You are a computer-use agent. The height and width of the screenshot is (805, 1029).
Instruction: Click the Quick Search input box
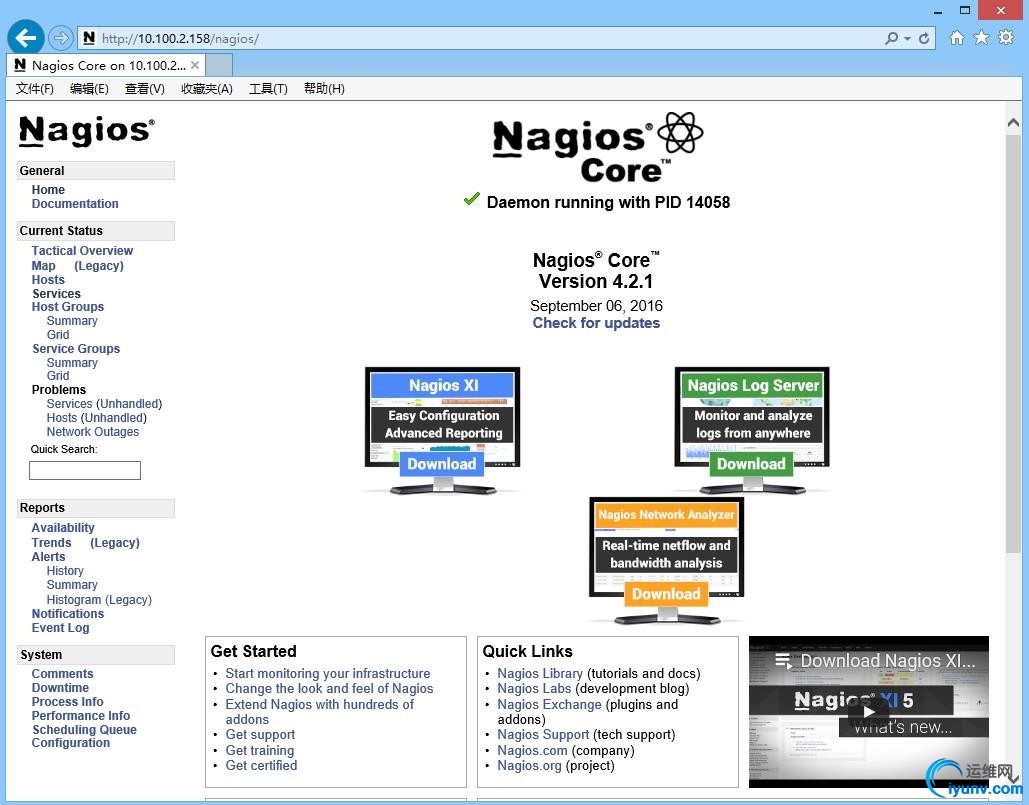(85, 470)
